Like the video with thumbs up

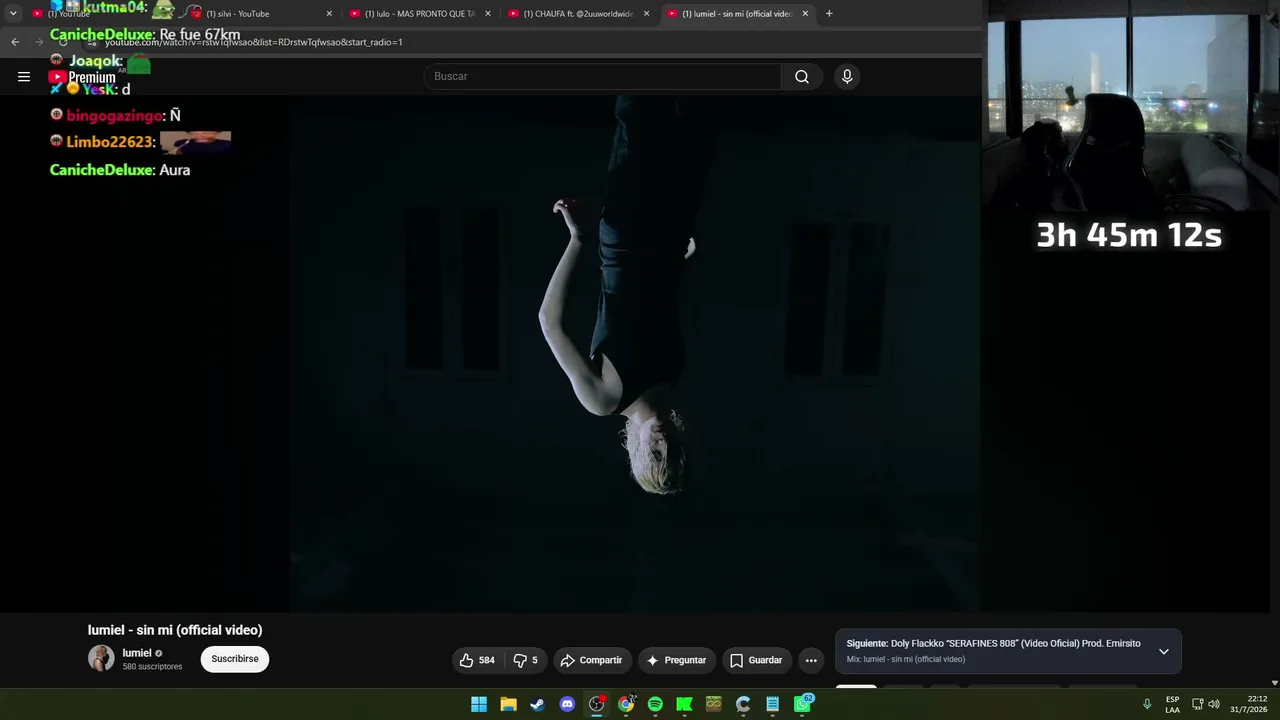[478, 660]
